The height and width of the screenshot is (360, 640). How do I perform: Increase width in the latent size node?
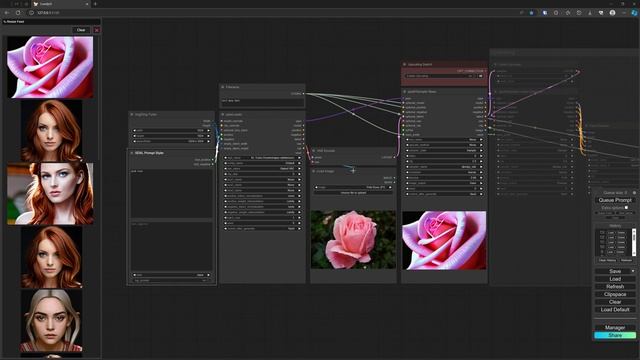[209, 131]
